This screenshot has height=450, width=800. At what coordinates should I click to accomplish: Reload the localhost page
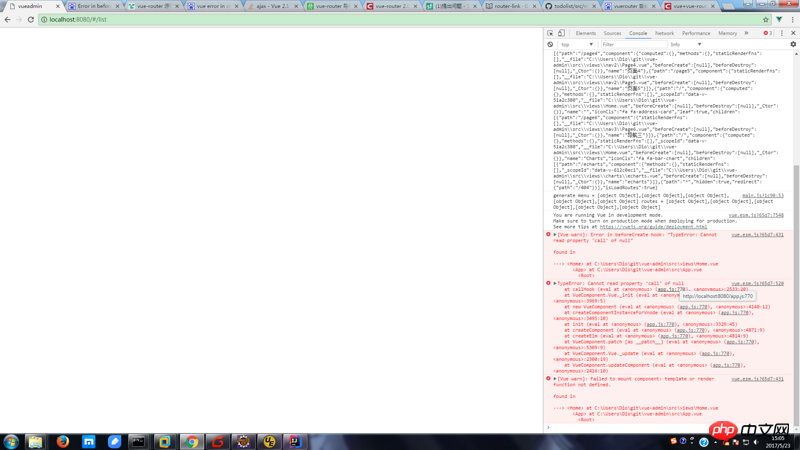click(x=31, y=19)
